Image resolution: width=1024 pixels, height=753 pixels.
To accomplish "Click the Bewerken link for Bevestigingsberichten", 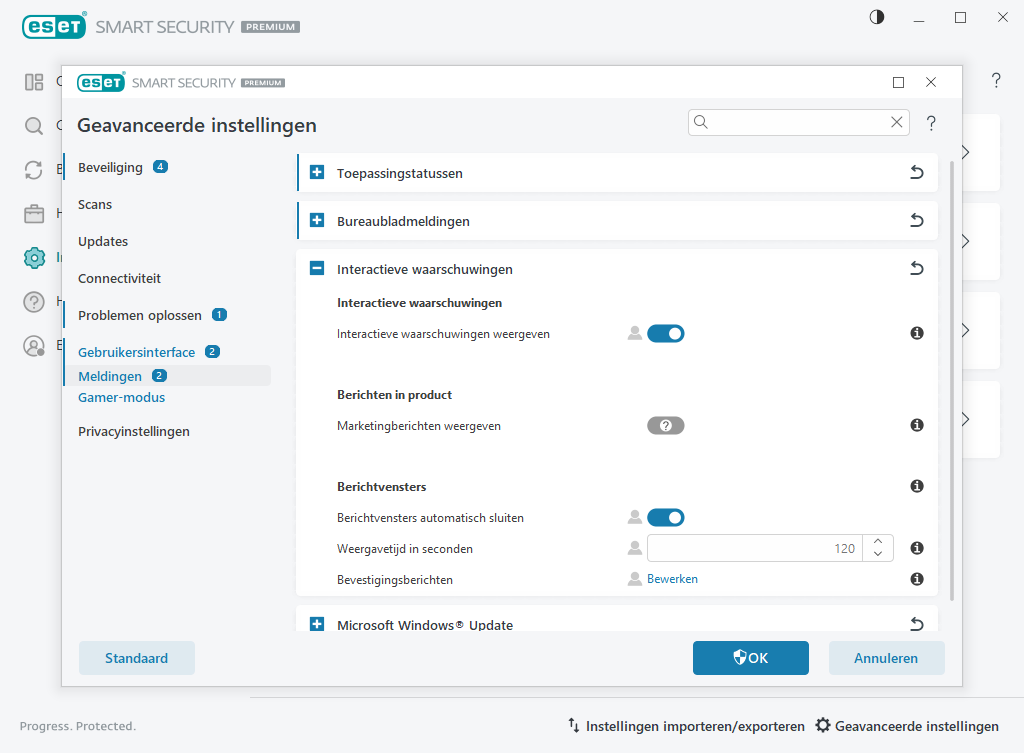I will pos(672,579).
